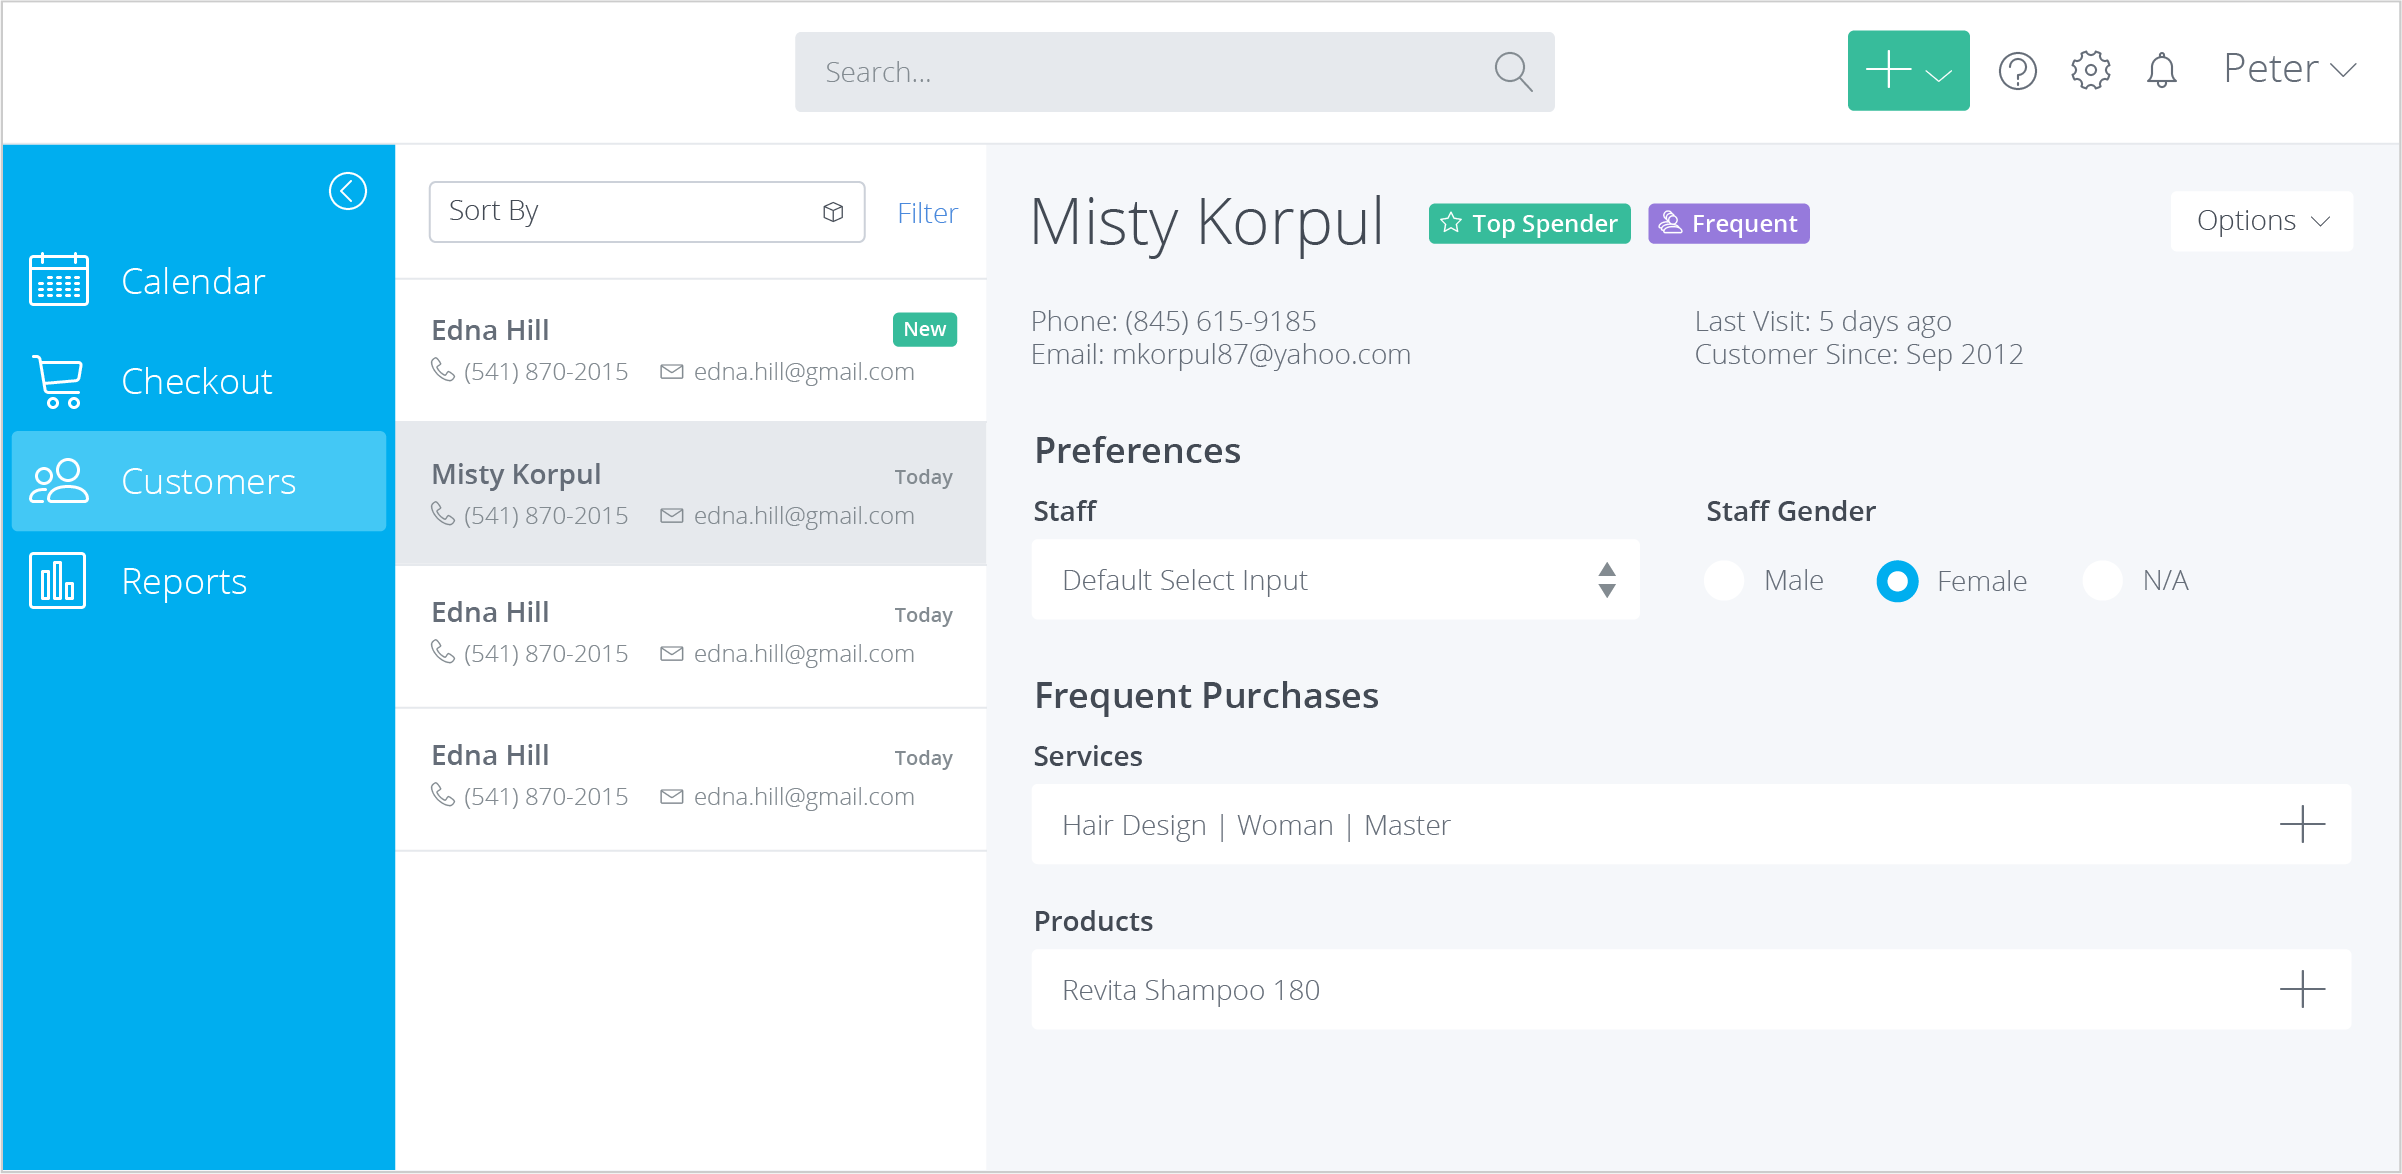Click the search magnifier icon

1513,71
